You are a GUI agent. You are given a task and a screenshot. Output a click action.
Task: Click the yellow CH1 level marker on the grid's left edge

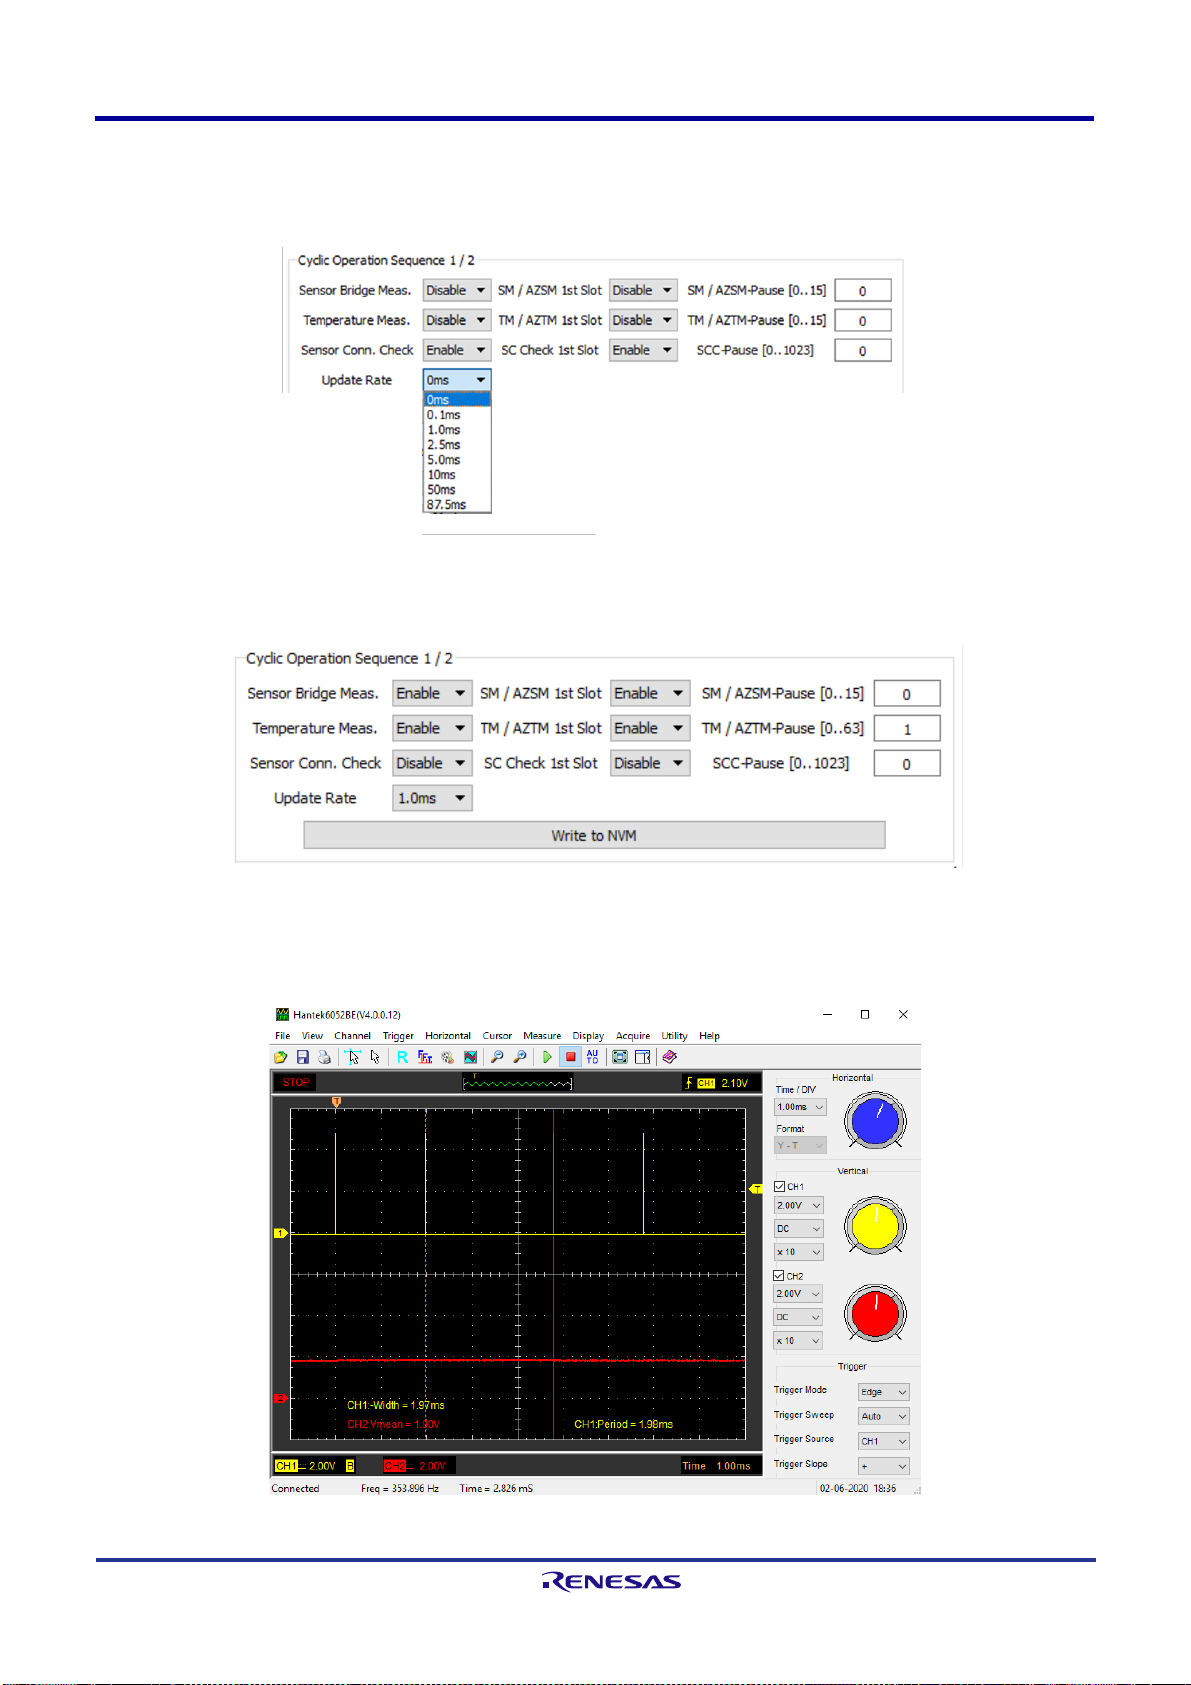point(281,1233)
